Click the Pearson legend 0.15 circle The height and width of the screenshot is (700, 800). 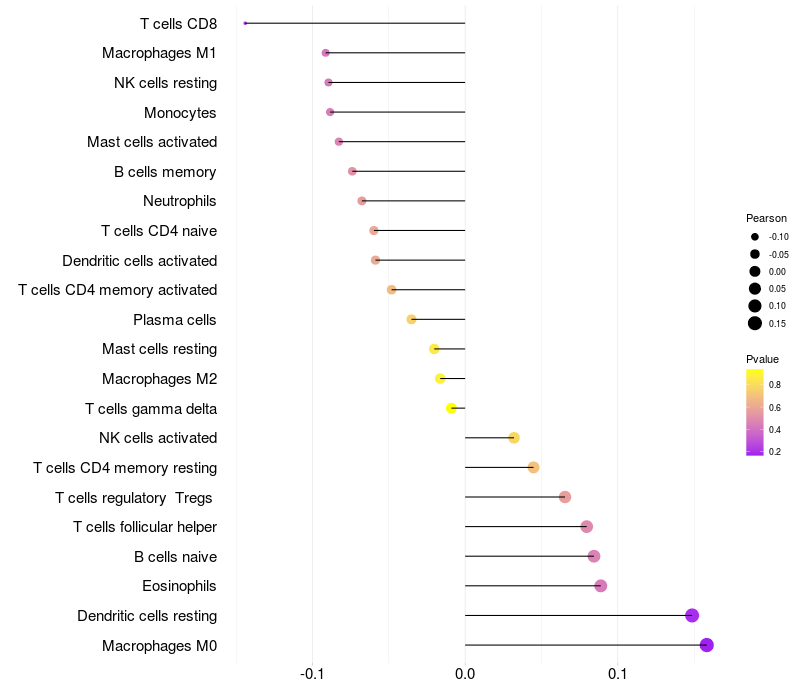[755, 323]
